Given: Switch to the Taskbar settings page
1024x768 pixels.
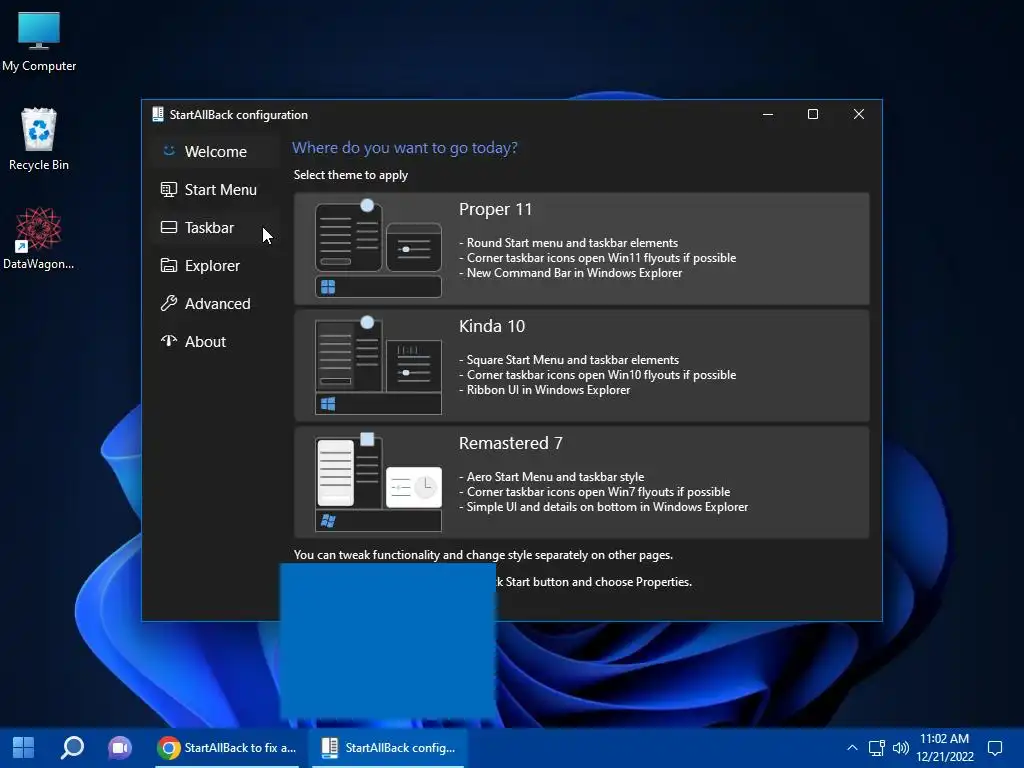Looking at the screenshot, I should (x=215, y=227).
